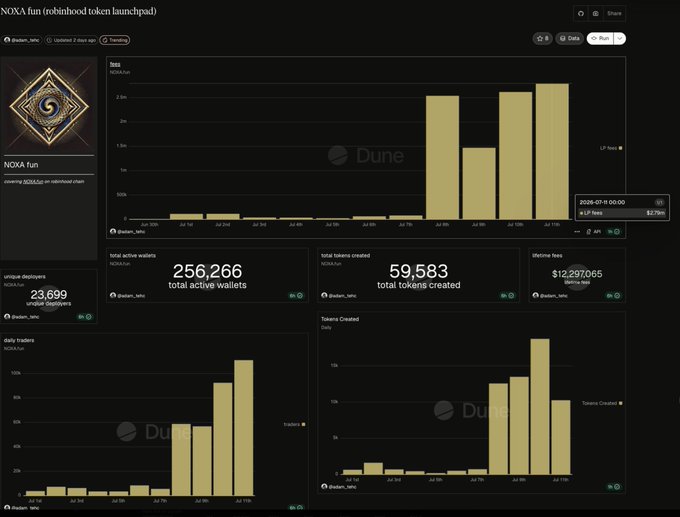Open the @adam_tehc author chip in the header
Image resolution: width=680 pixels, height=517 pixels.
click(x=22, y=40)
